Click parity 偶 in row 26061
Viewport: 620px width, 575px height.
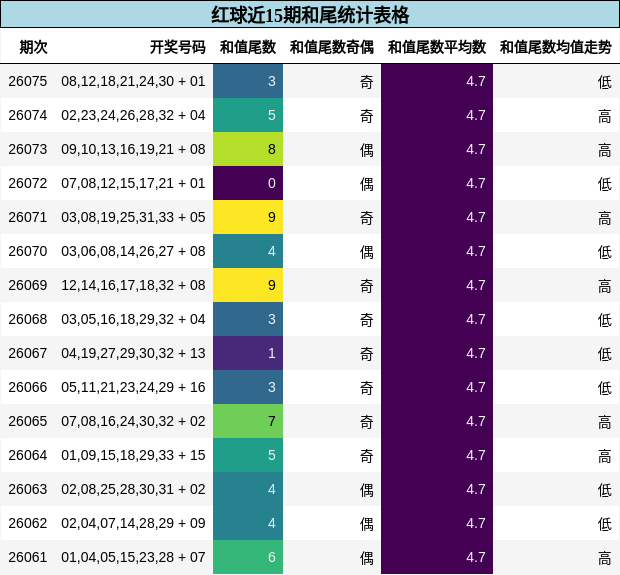(367, 558)
